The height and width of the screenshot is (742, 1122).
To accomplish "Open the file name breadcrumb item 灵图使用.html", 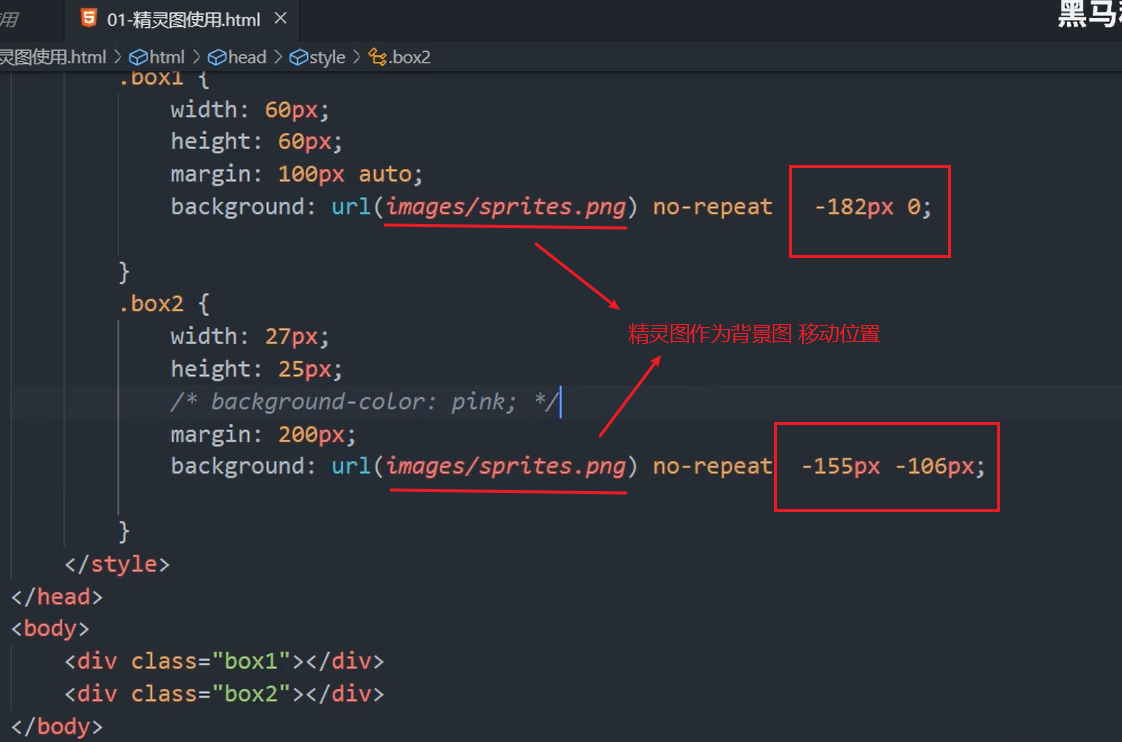I will pyautogui.click(x=53, y=57).
